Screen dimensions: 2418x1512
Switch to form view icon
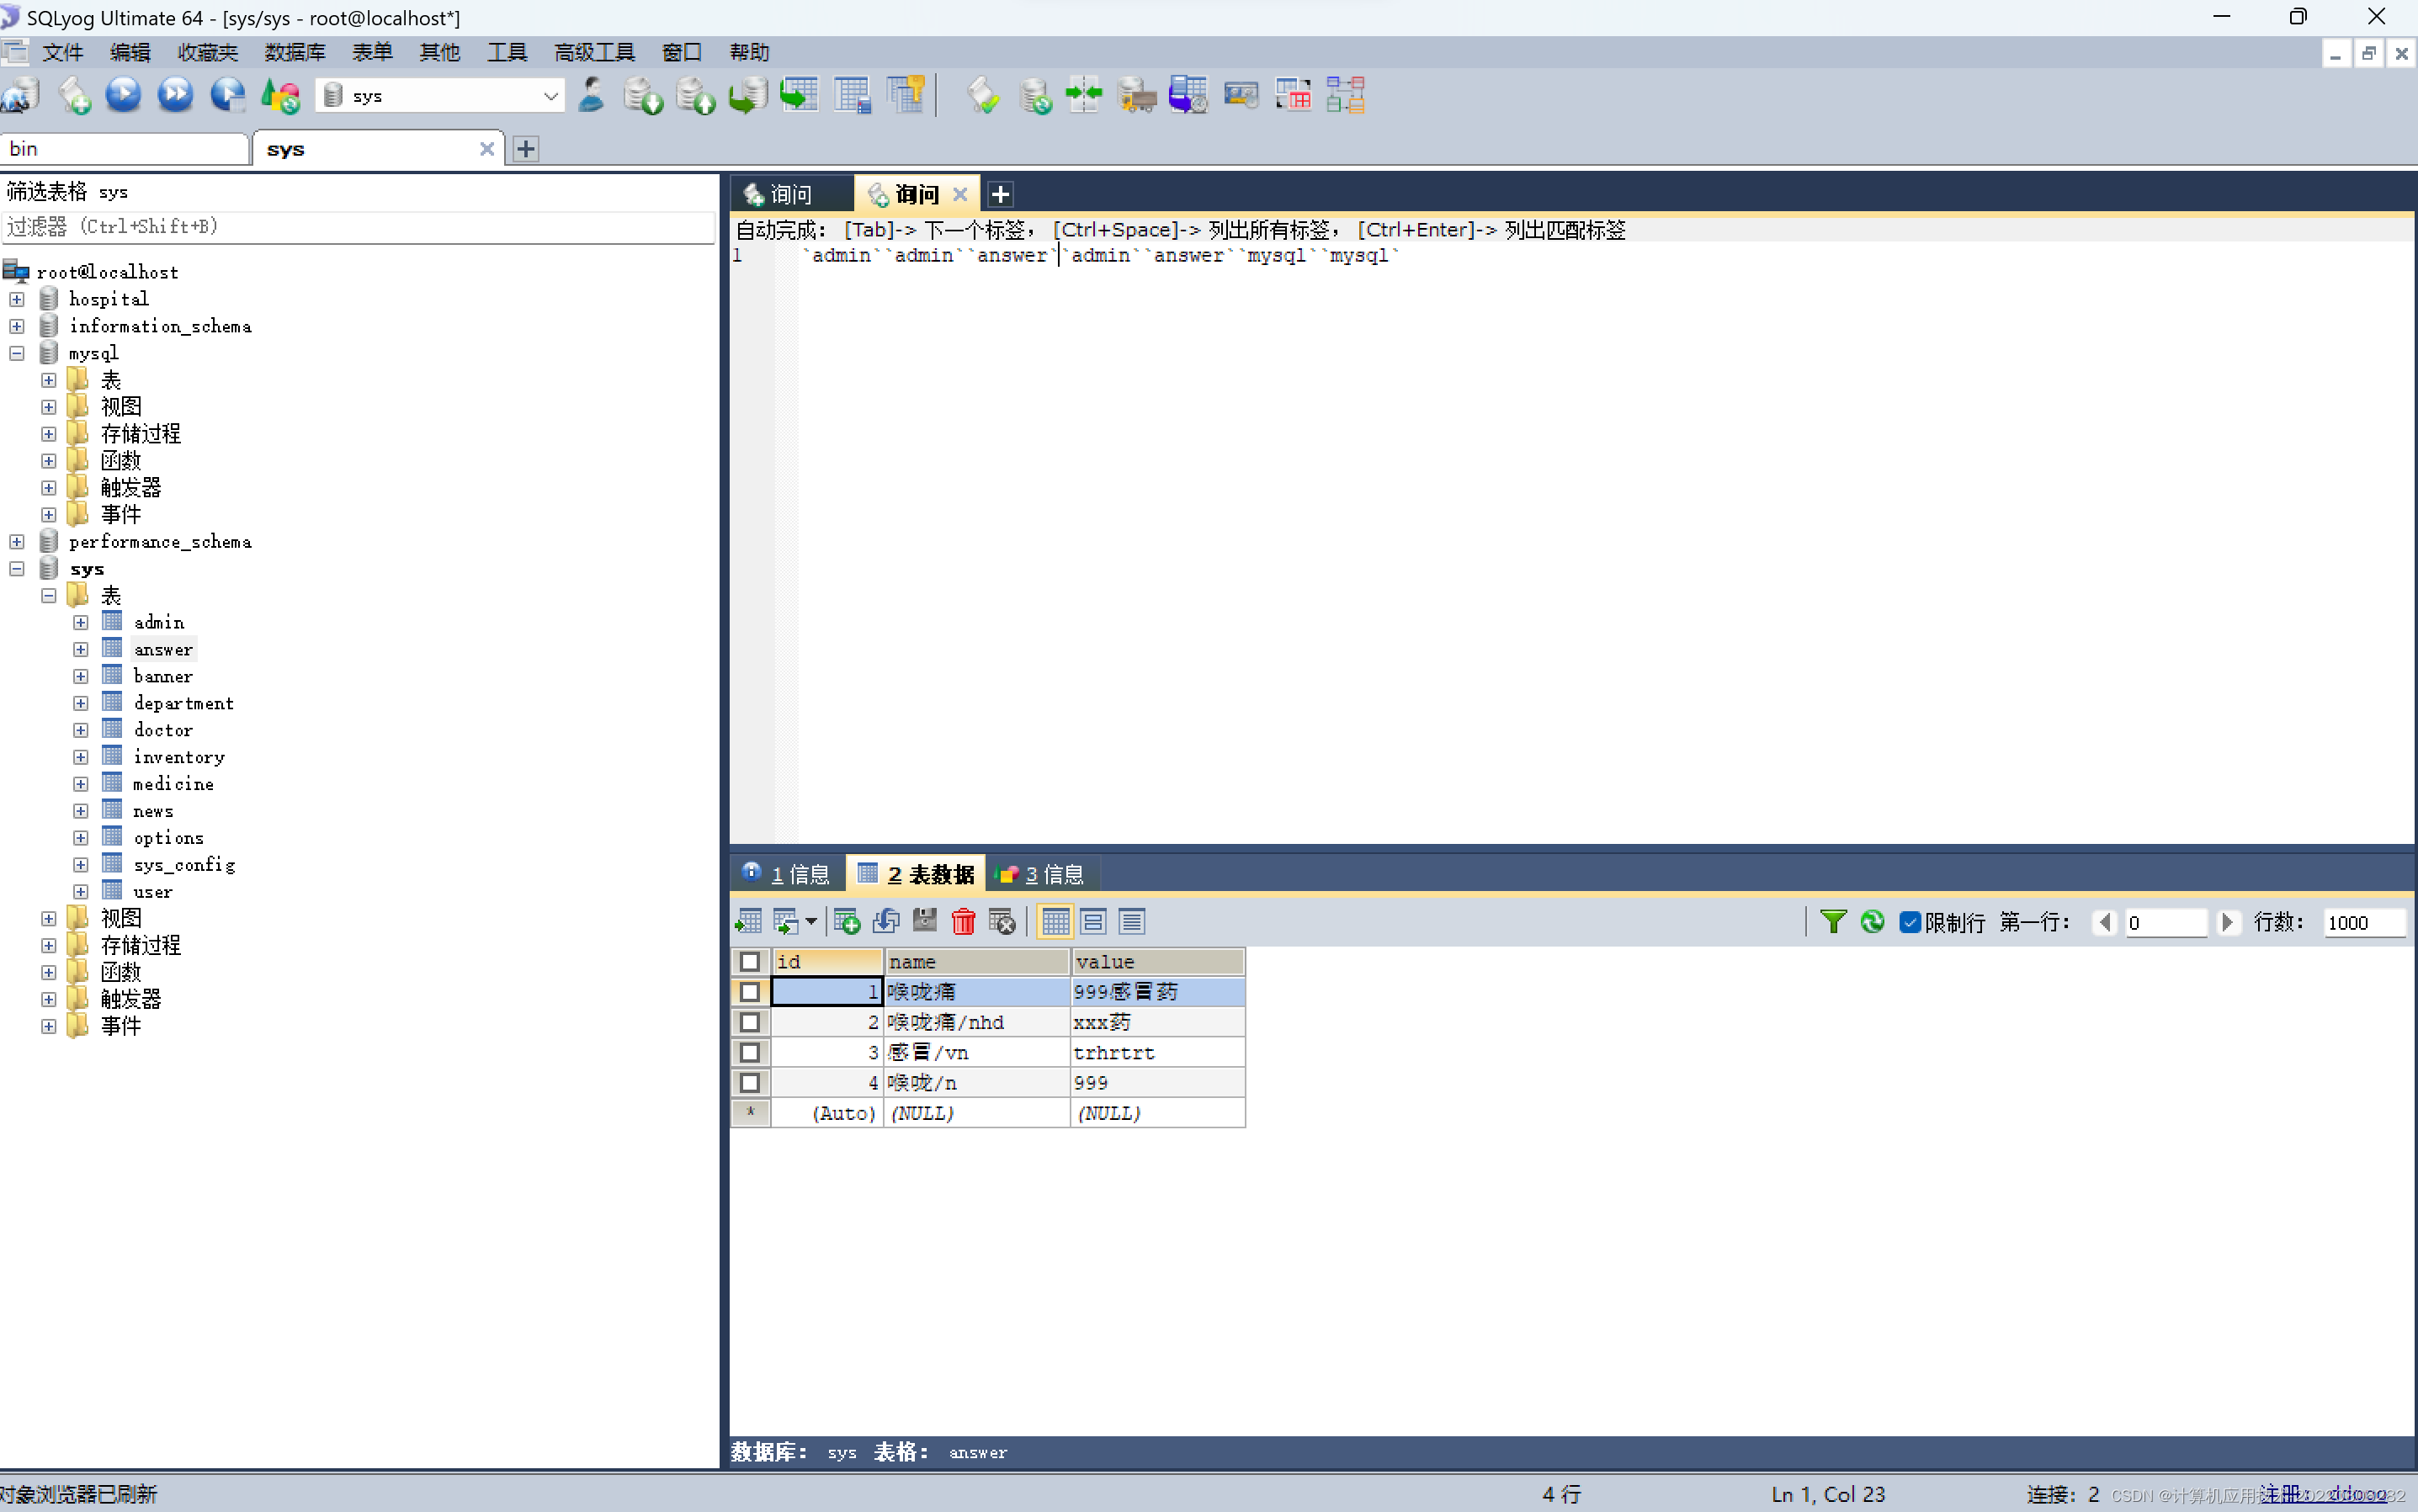tap(1093, 921)
